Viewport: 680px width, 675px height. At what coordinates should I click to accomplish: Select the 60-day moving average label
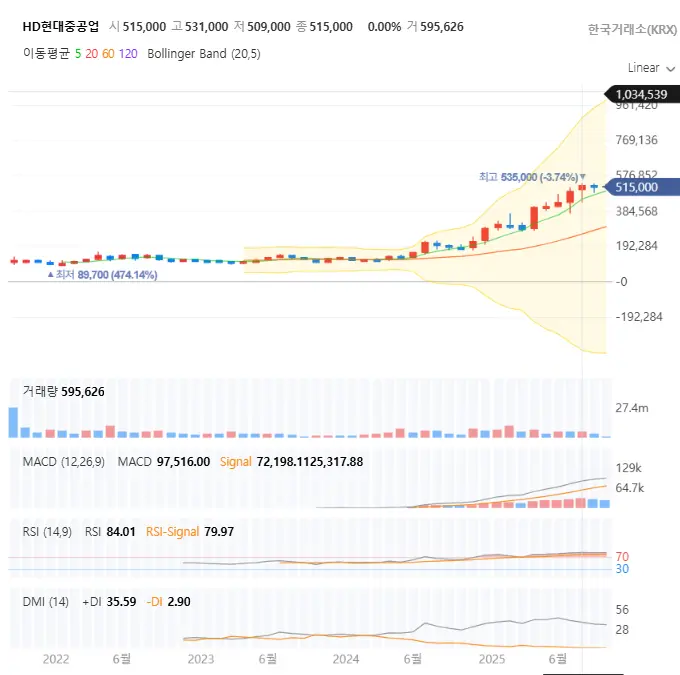coord(108,54)
